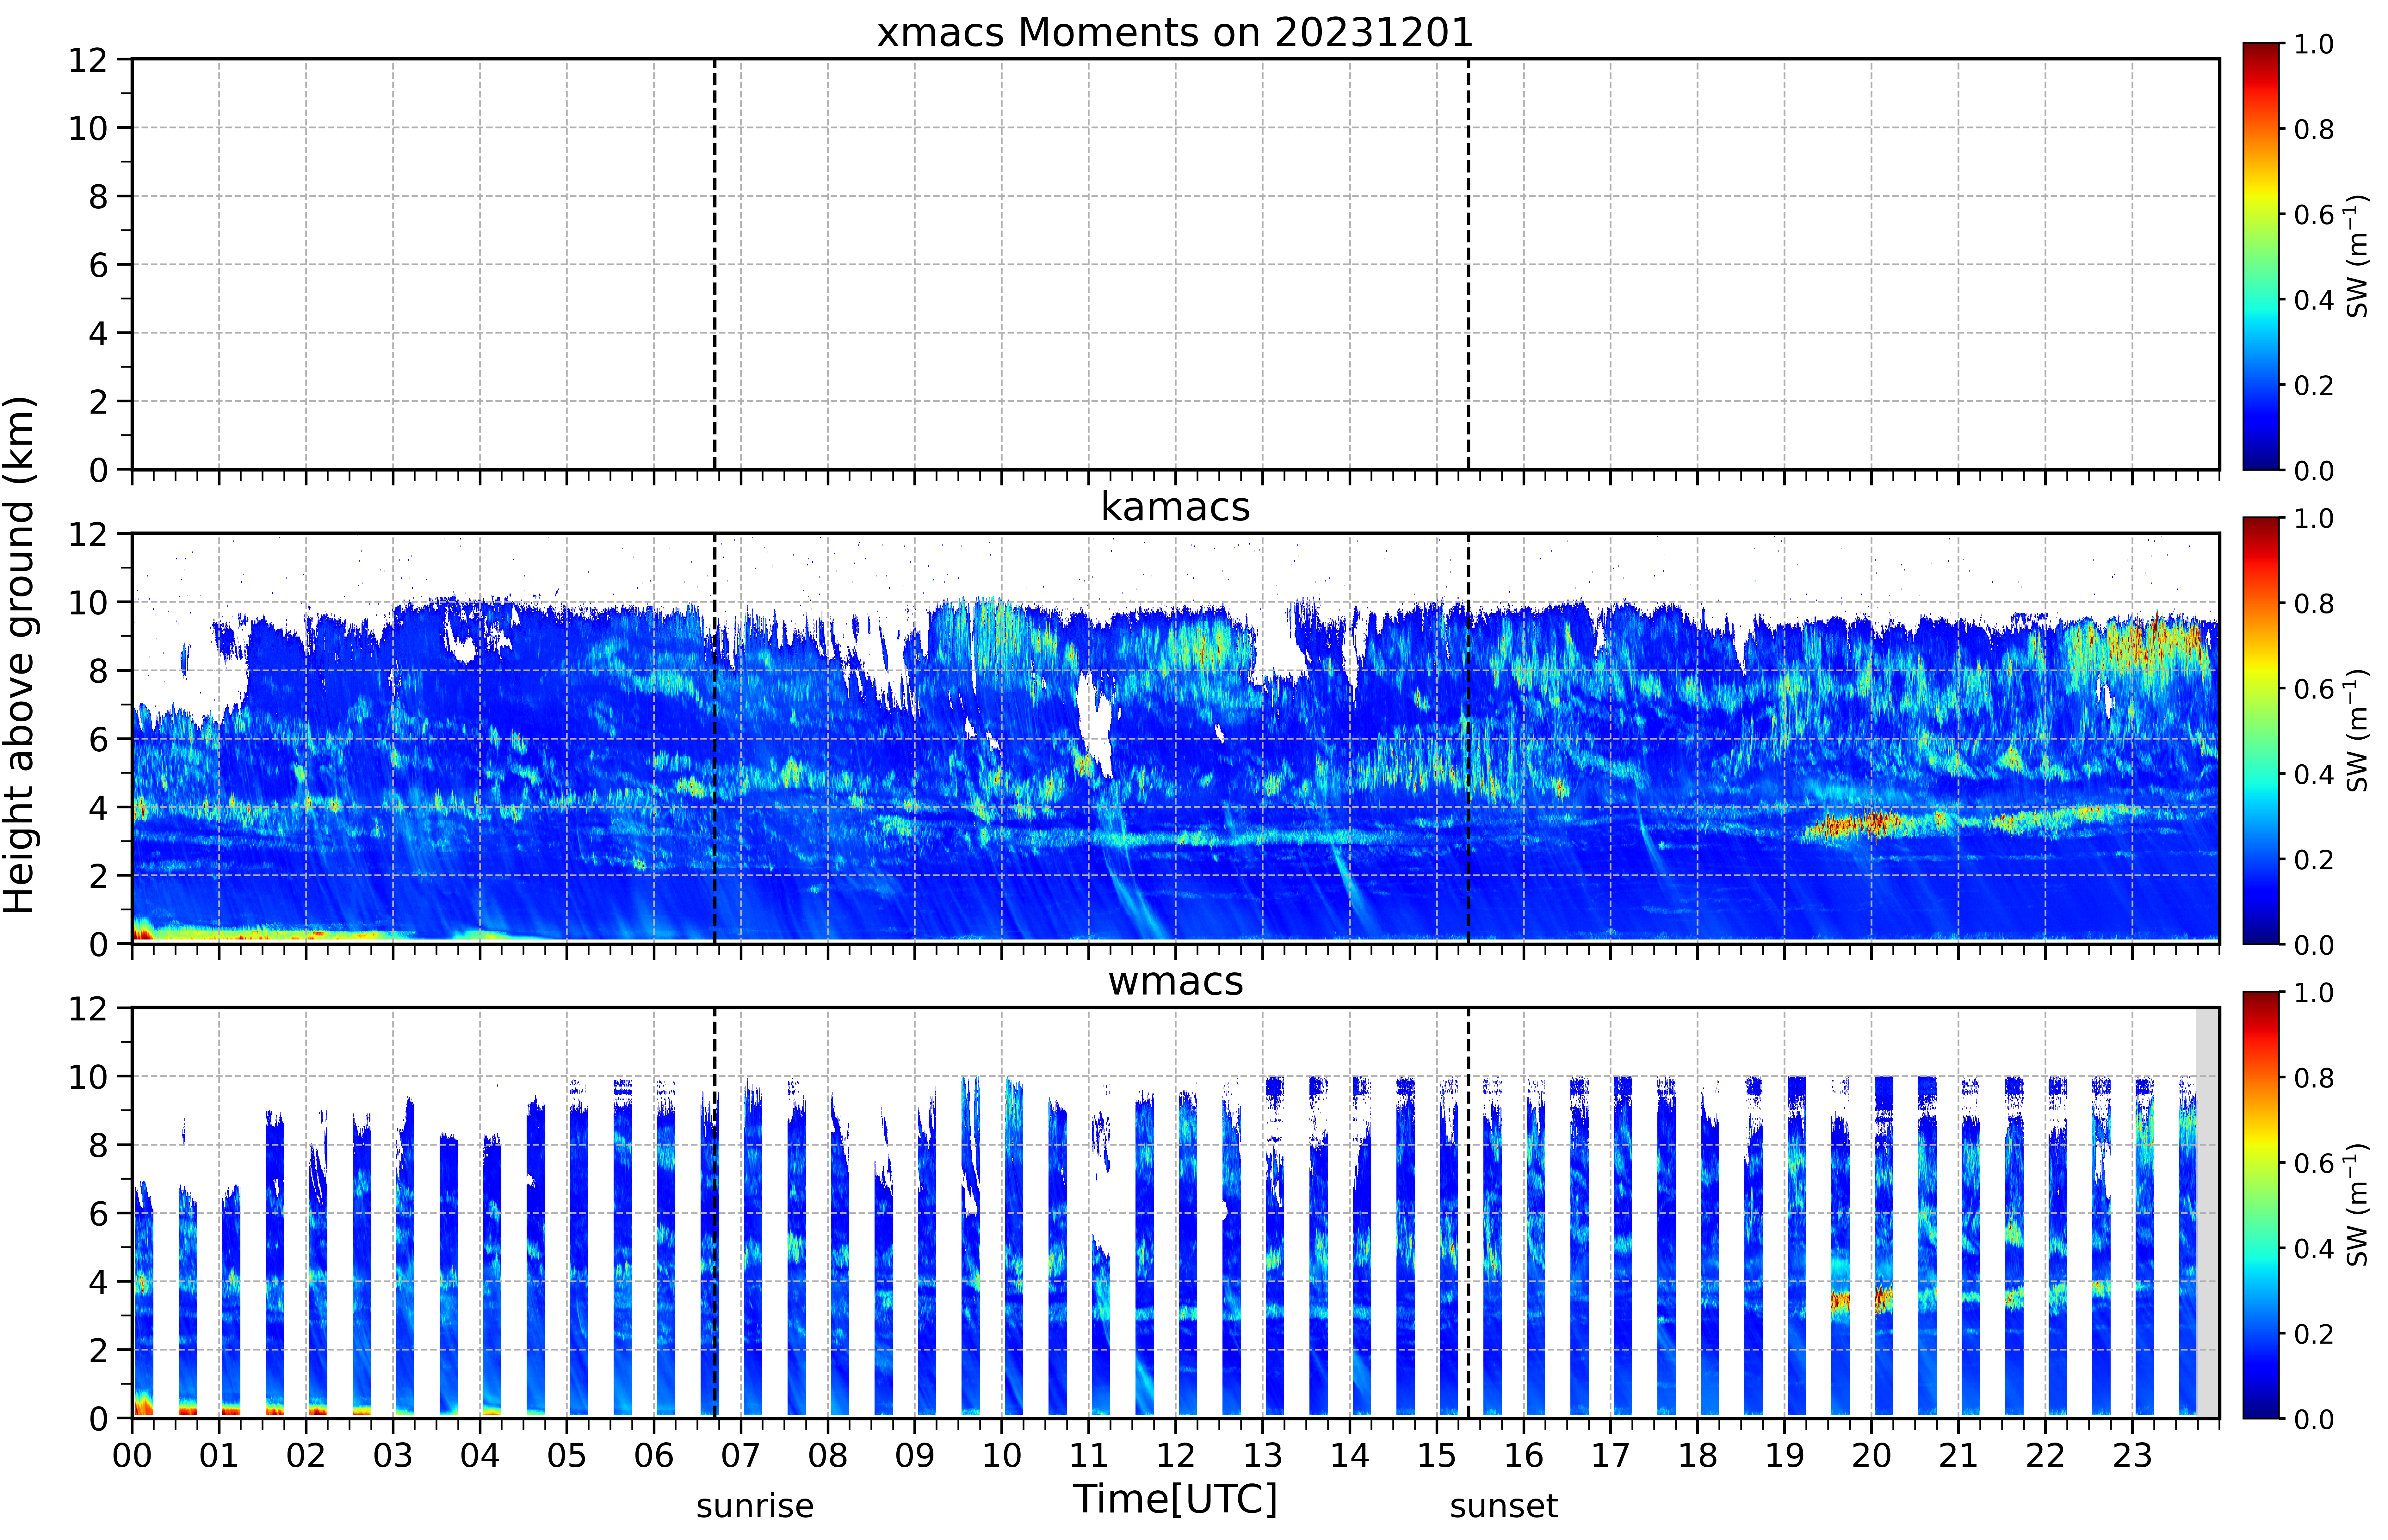Viewport: 2388px width, 1540px height.
Task: Click the wmacs SW colorbar
Action: pyautogui.click(x=2261, y=1205)
